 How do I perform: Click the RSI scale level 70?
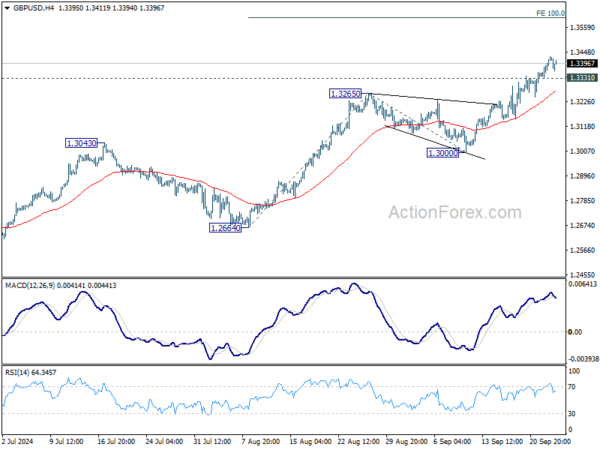click(572, 387)
